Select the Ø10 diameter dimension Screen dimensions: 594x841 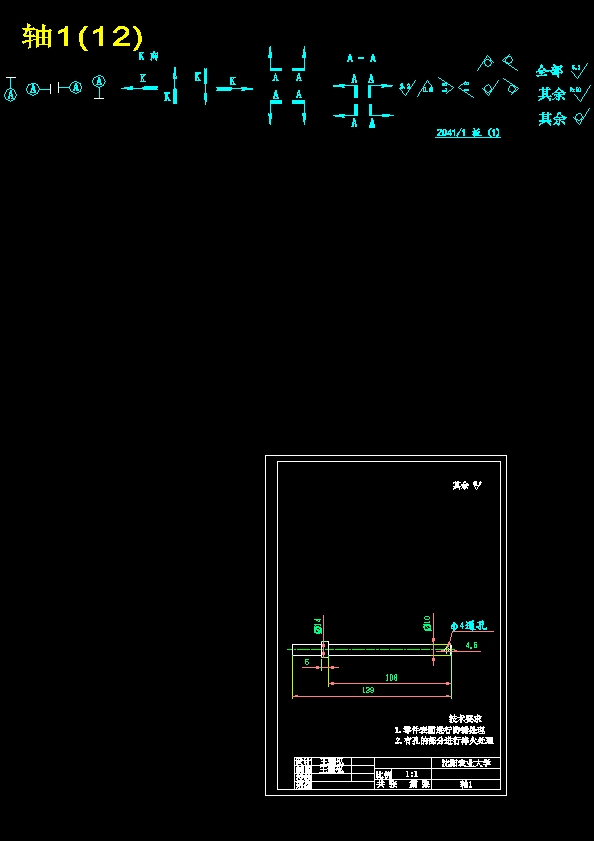click(x=427, y=623)
